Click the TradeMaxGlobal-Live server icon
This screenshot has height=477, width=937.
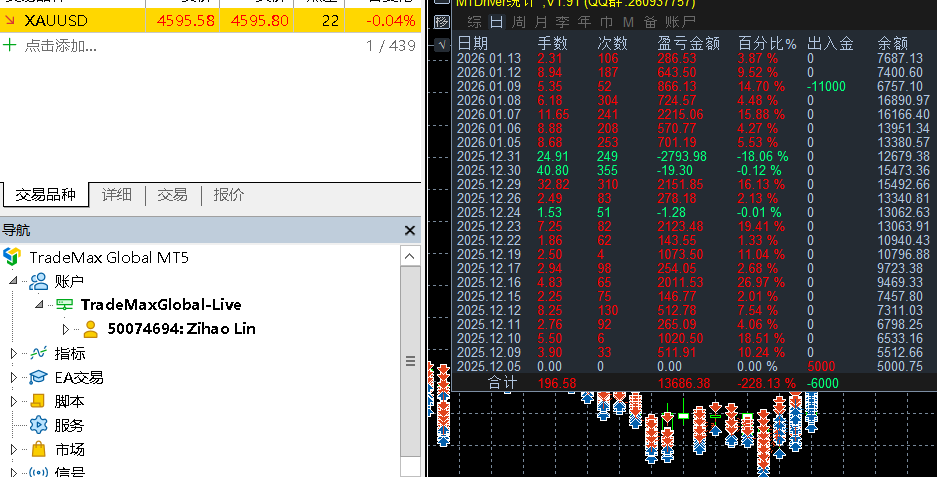(64, 305)
